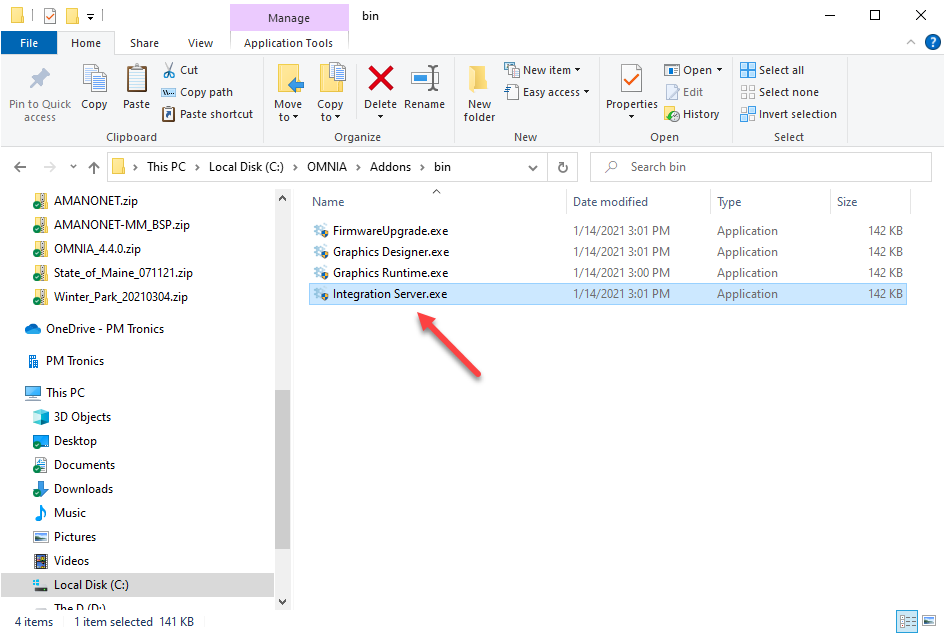The image size is (945, 634).
Task: Click Invert selection in ribbon
Action: coord(788,114)
